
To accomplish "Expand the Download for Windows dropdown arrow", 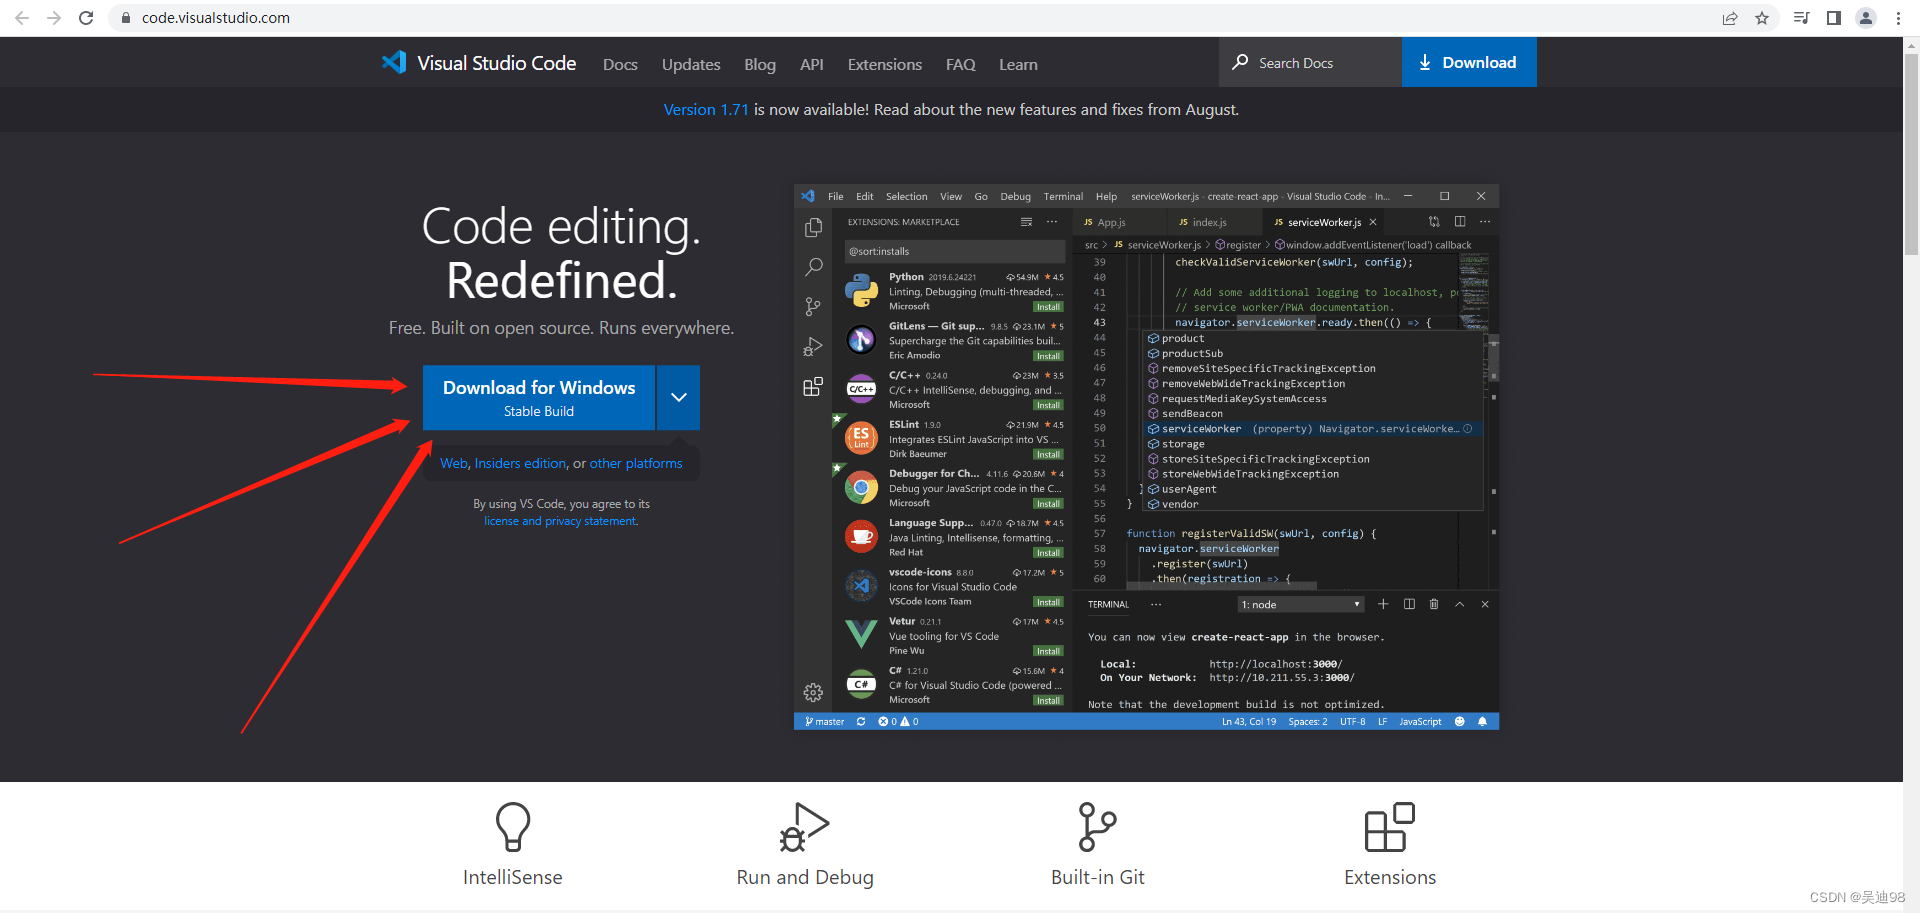I will pos(679,397).
